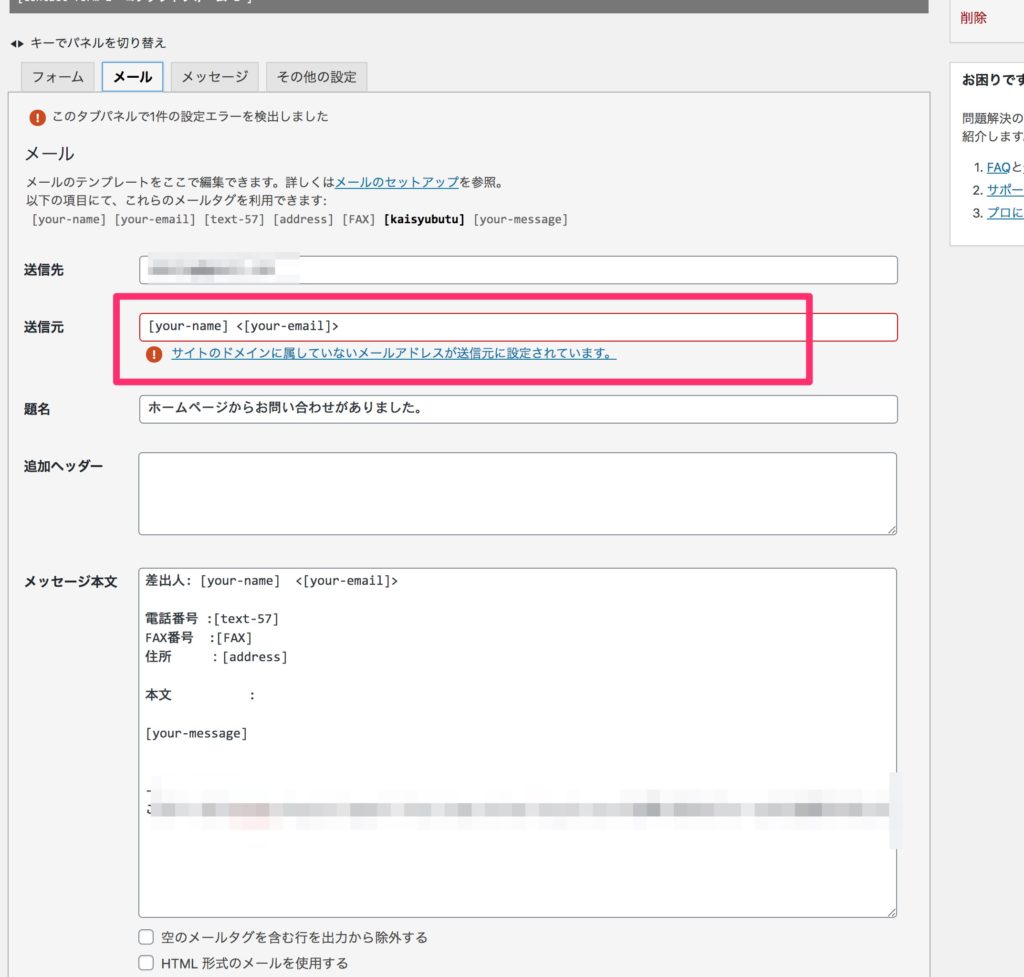Open the FAQ link in sidebar
This screenshot has height=977, width=1024.
click(997, 168)
